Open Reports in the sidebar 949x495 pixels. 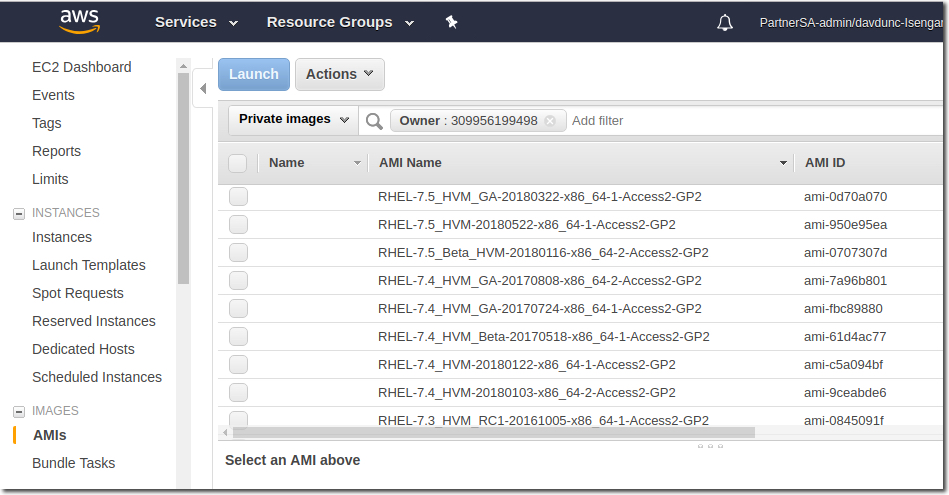pos(56,151)
